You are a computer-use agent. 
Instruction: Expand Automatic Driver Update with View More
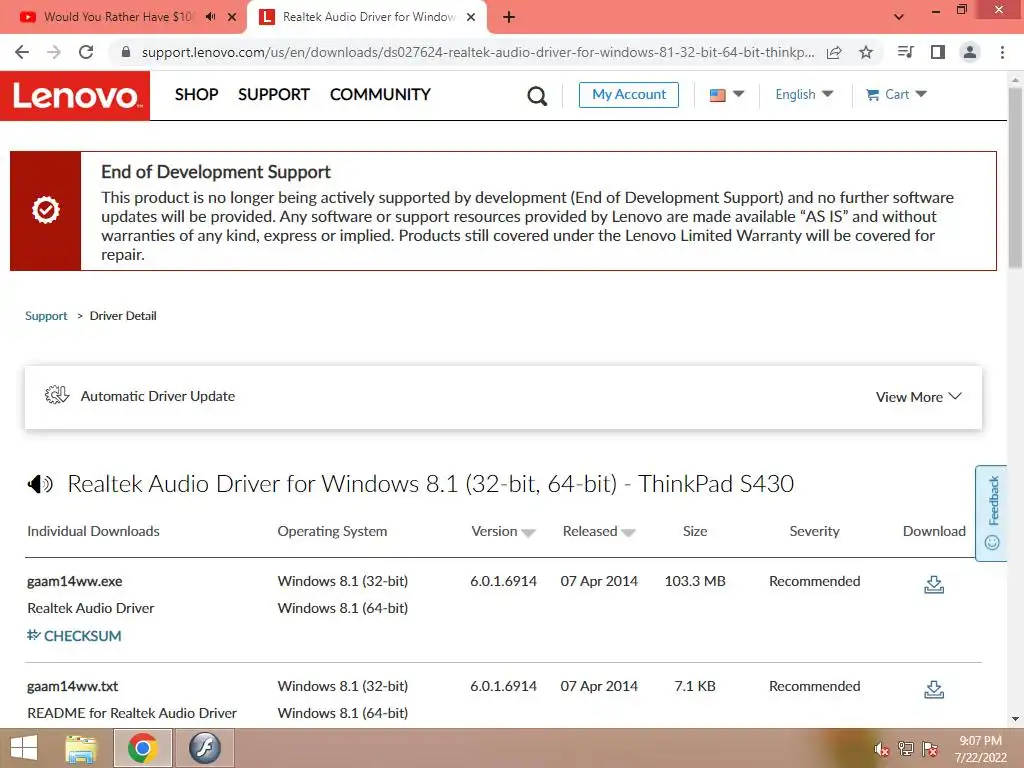pos(918,397)
